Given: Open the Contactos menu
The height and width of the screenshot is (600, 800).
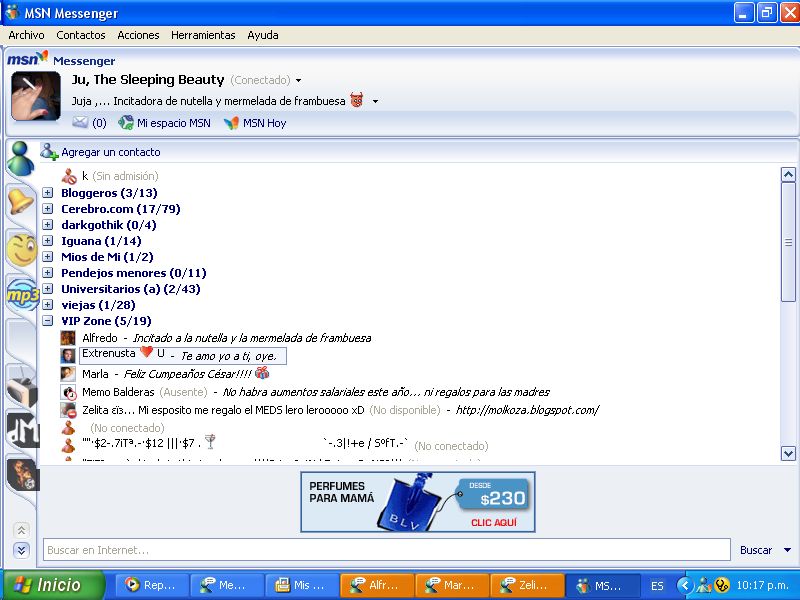Looking at the screenshot, I should click(81, 35).
